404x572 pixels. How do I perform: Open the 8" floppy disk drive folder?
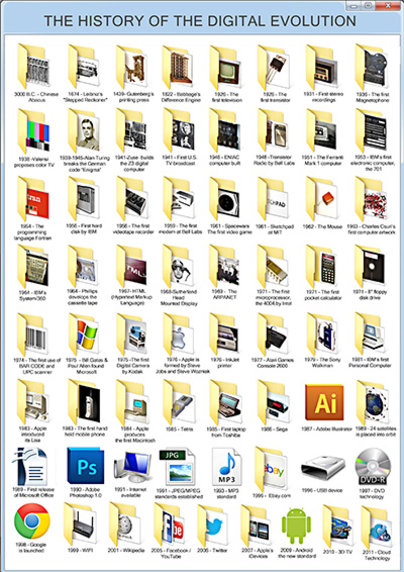click(371, 266)
